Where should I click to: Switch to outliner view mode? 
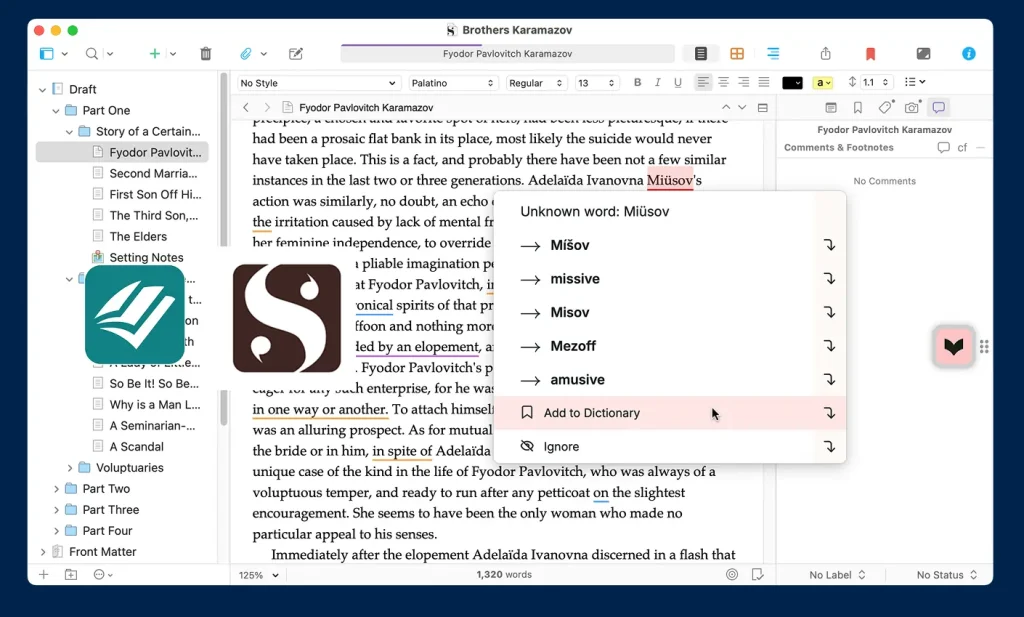[773, 54]
